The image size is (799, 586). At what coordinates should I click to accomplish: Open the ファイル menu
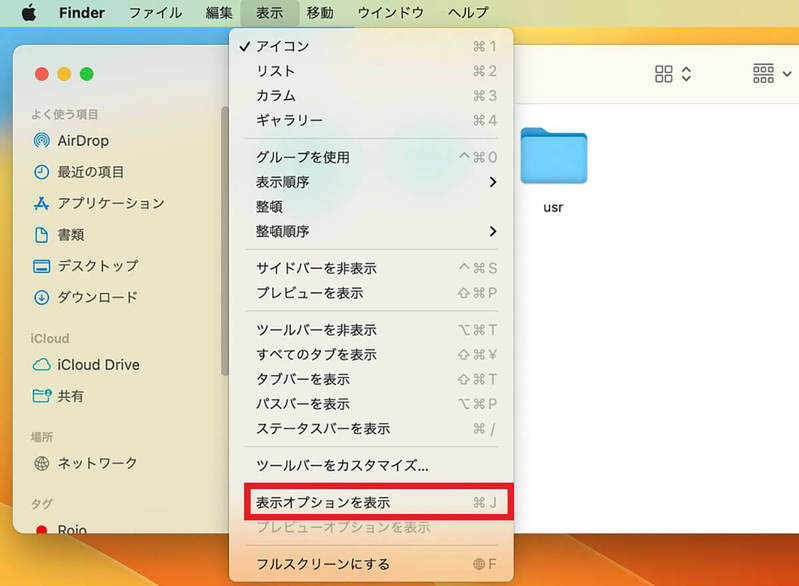tap(155, 13)
